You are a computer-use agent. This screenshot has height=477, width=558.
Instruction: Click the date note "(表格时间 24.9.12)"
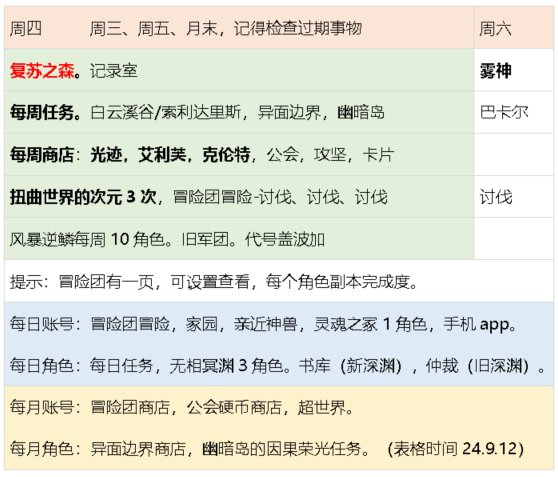(456, 449)
